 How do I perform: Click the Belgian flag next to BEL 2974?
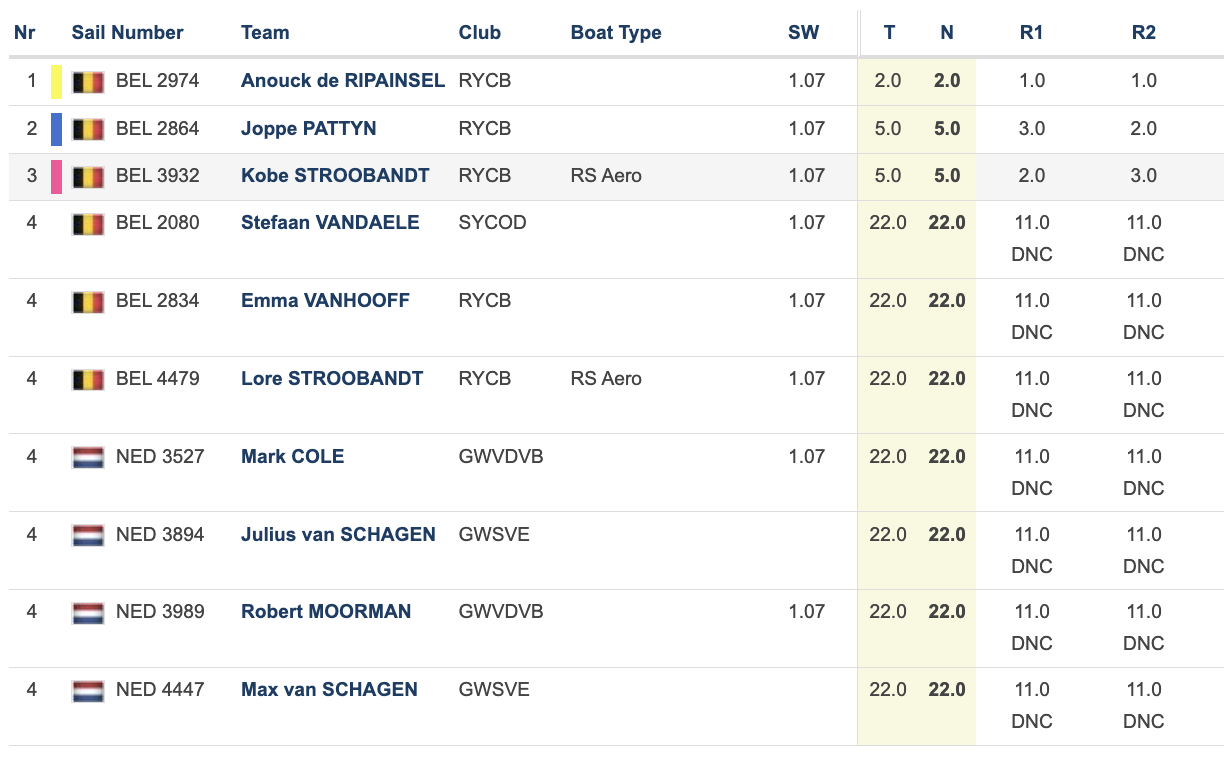[x=88, y=82]
